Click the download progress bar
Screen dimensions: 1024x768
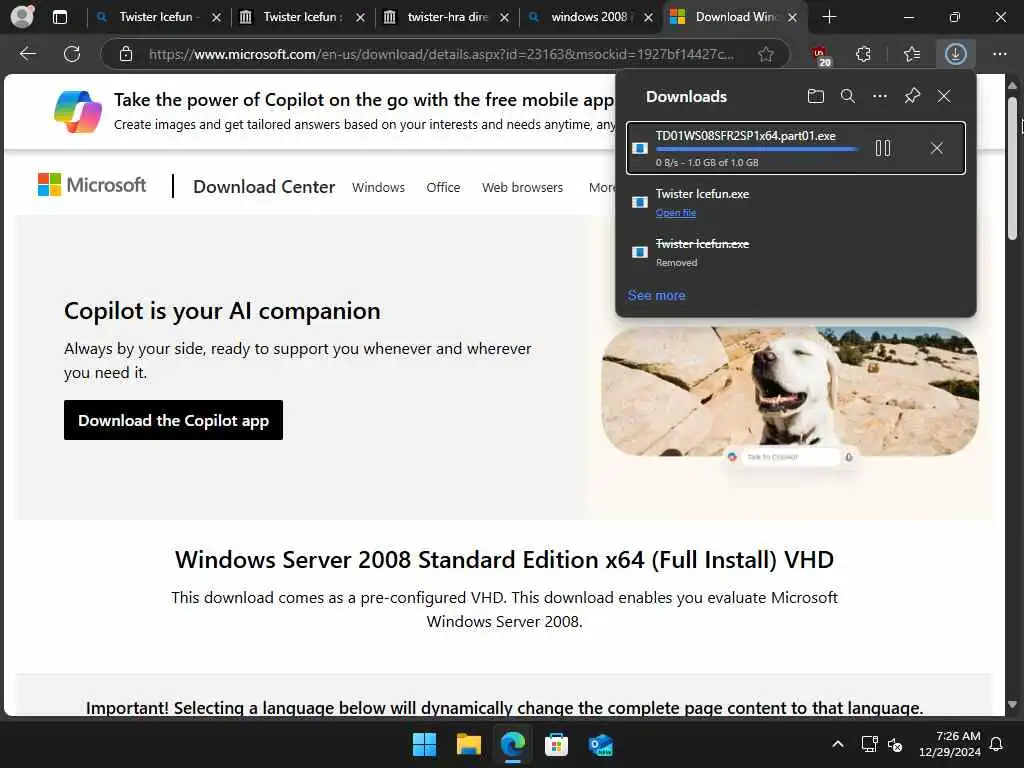pos(758,150)
